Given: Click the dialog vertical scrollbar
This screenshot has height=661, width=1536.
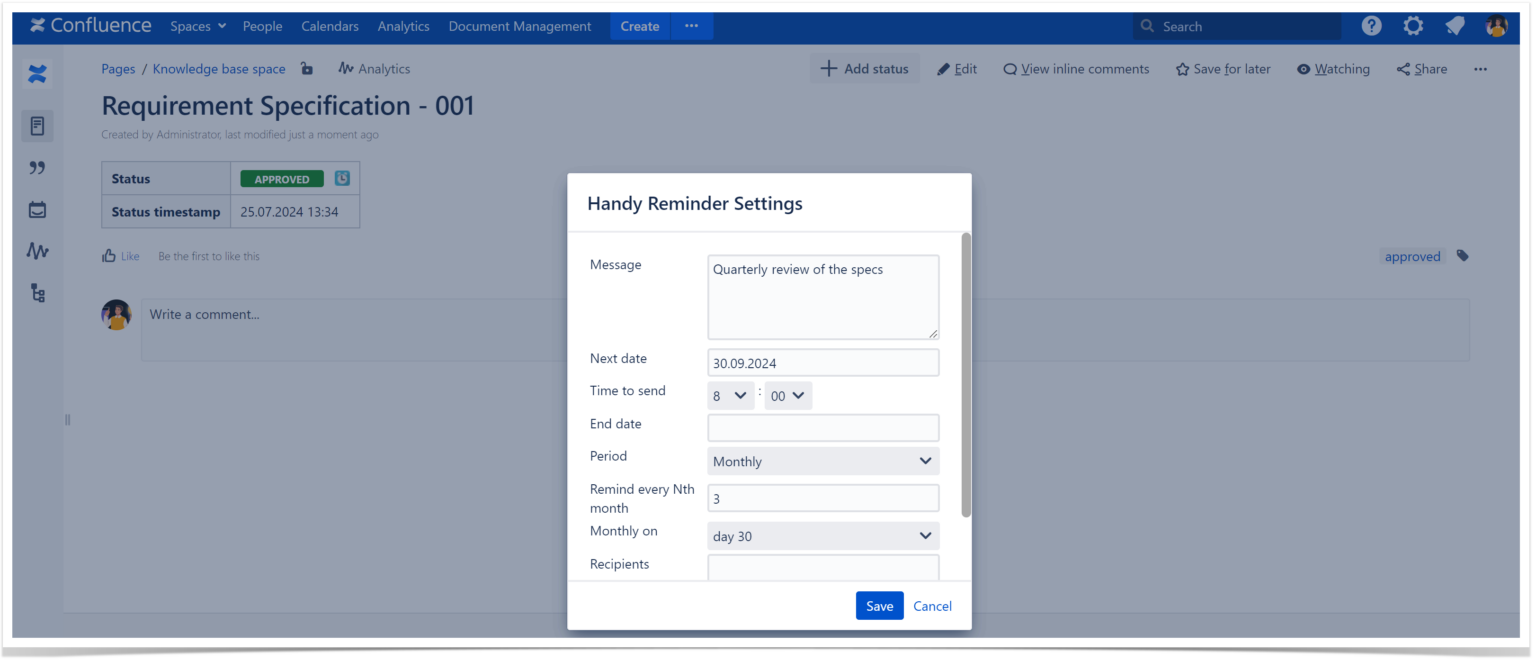Looking at the screenshot, I should click(966, 375).
